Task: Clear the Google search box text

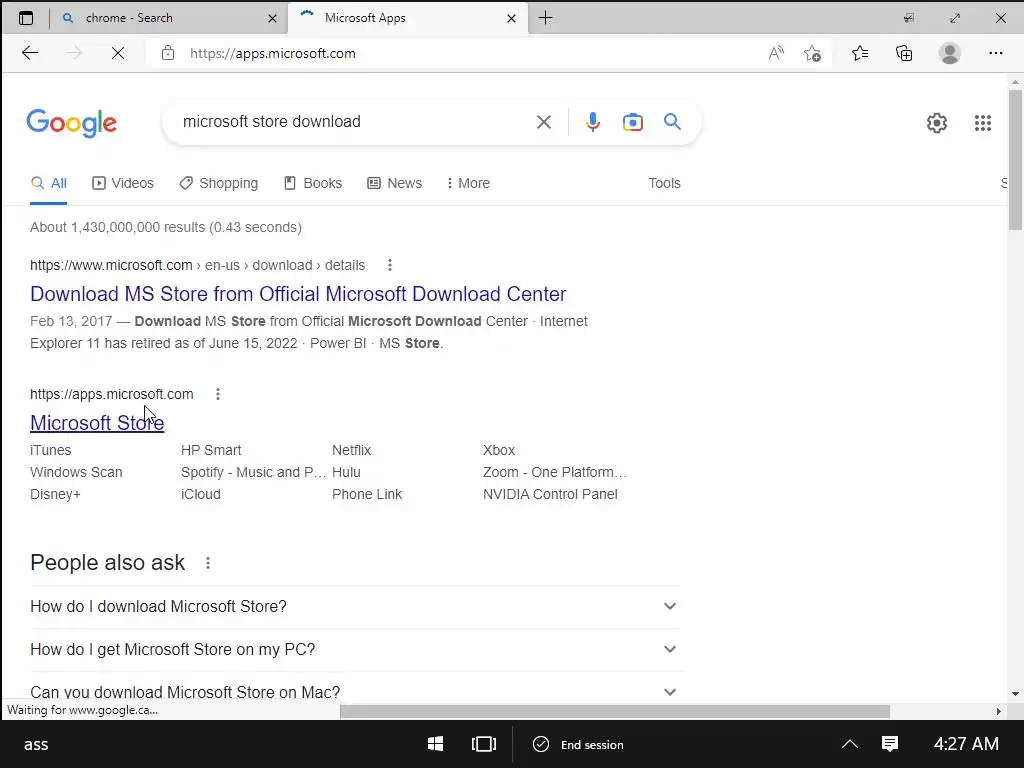Action: (543, 121)
